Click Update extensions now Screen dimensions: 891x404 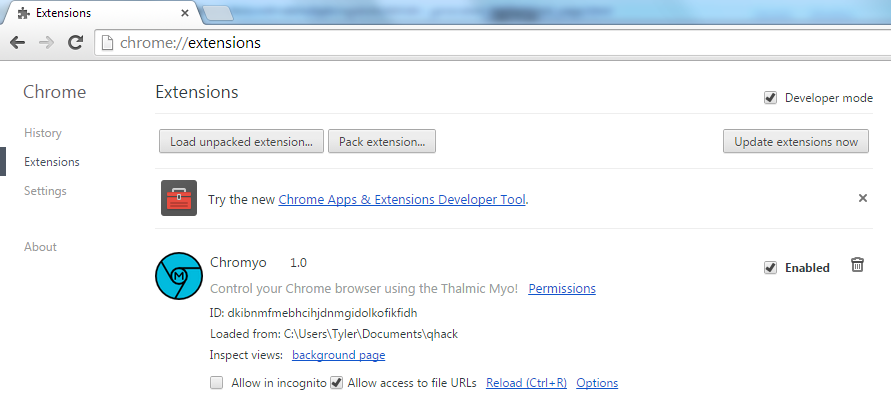(x=796, y=141)
